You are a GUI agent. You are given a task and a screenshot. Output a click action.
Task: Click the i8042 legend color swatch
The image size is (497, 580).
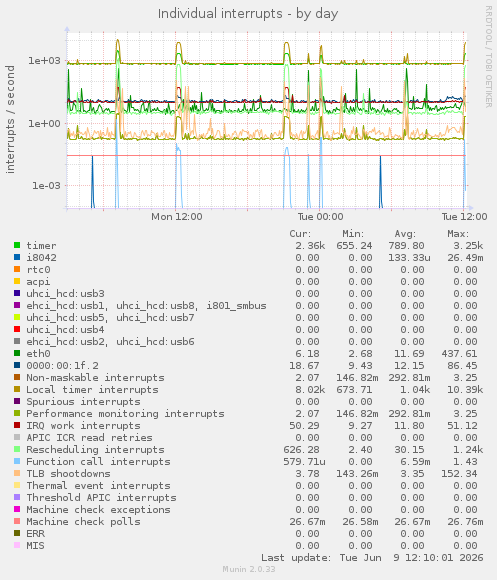(x=17, y=257)
